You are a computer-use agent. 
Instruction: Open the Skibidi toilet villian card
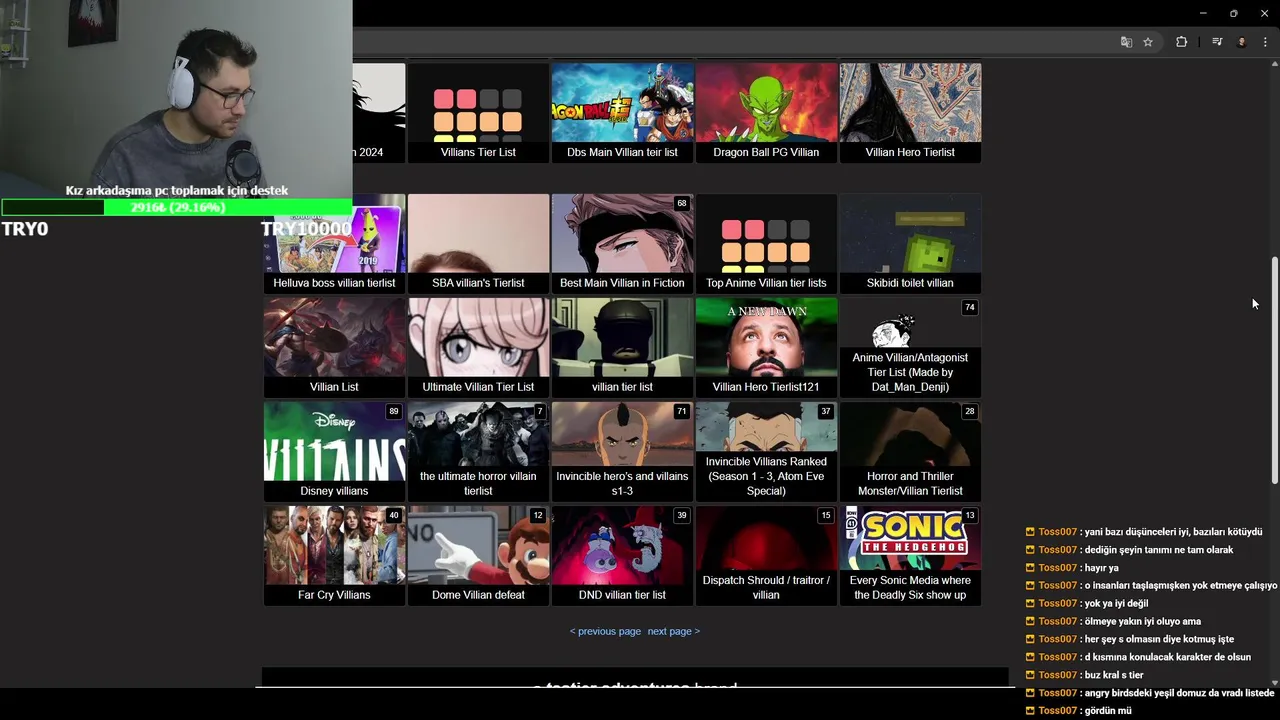tap(910, 244)
